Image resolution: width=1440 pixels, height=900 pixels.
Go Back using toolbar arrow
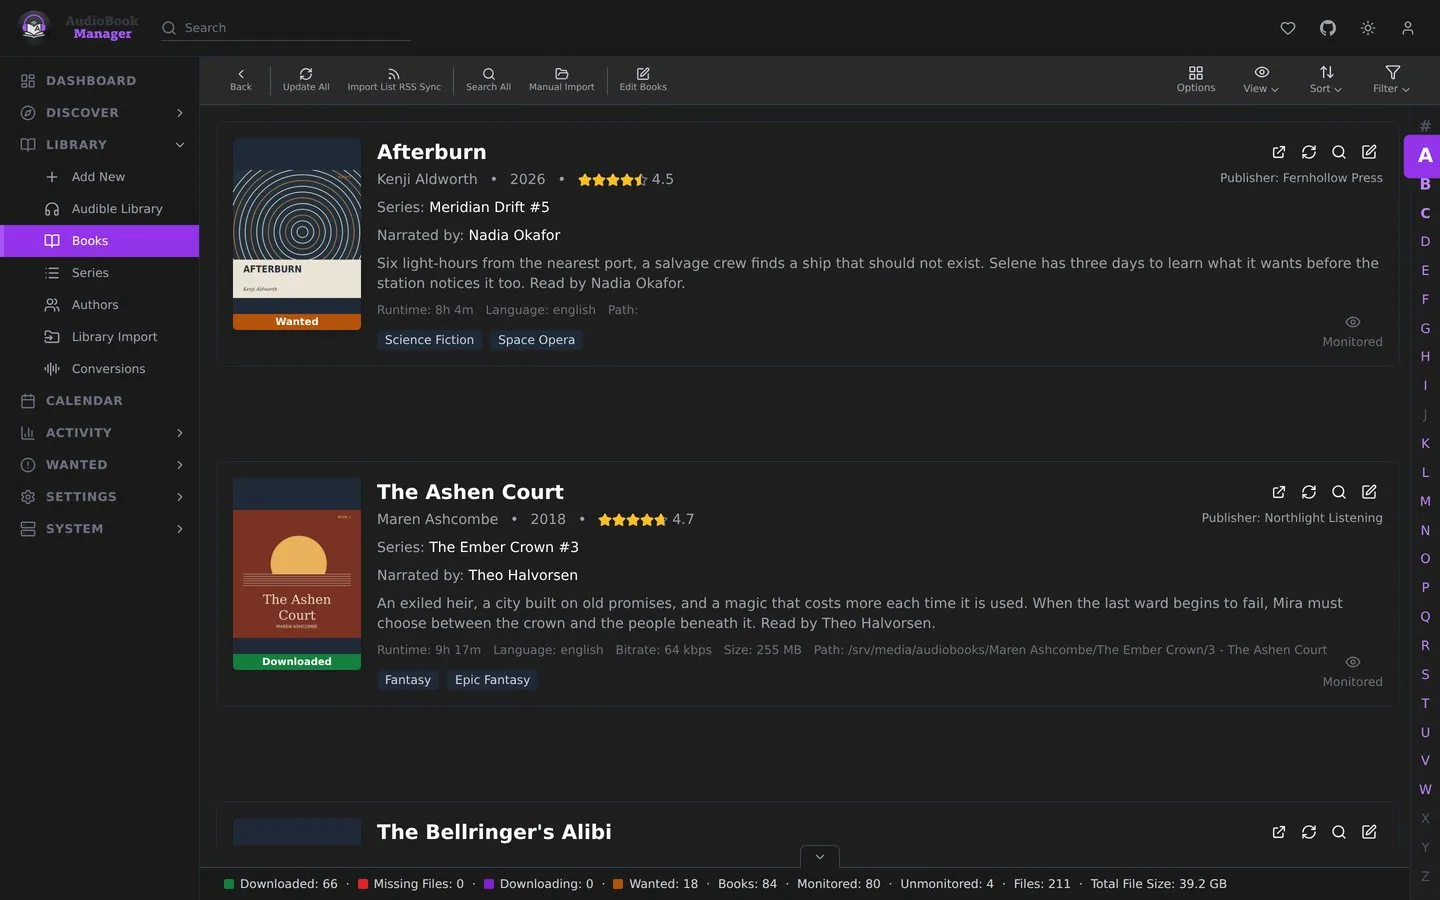pyautogui.click(x=241, y=80)
